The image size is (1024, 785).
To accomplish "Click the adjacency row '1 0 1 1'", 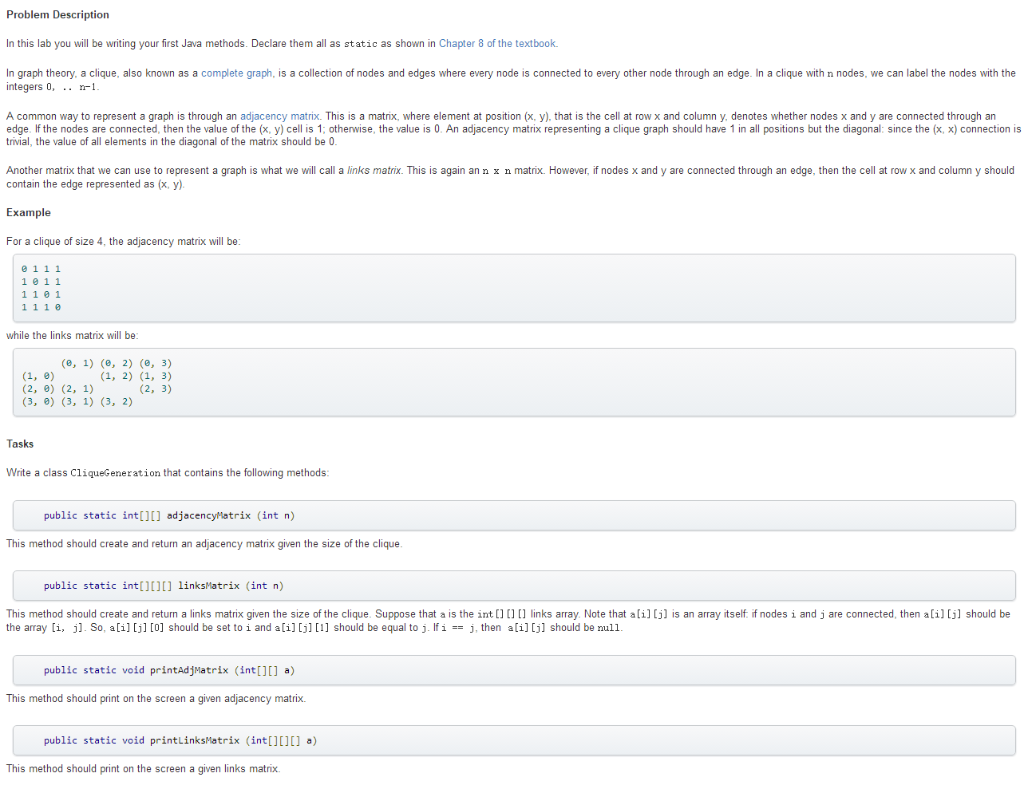I will point(40,281).
